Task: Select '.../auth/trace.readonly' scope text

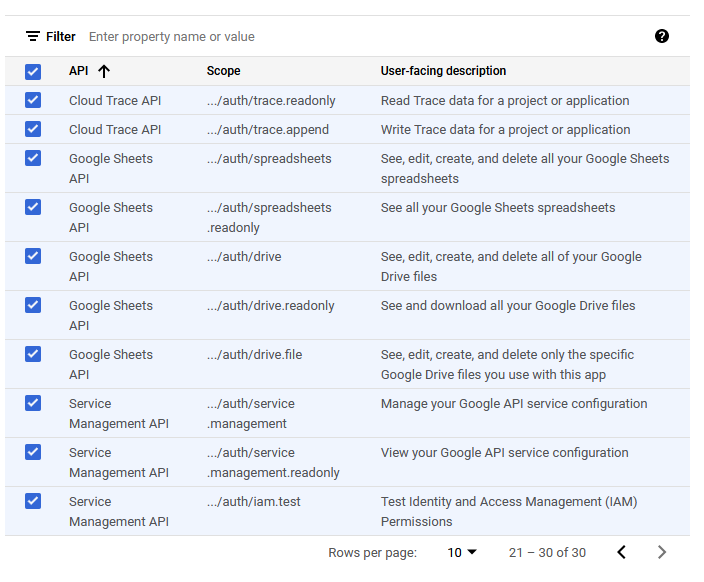Action: coord(271,101)
